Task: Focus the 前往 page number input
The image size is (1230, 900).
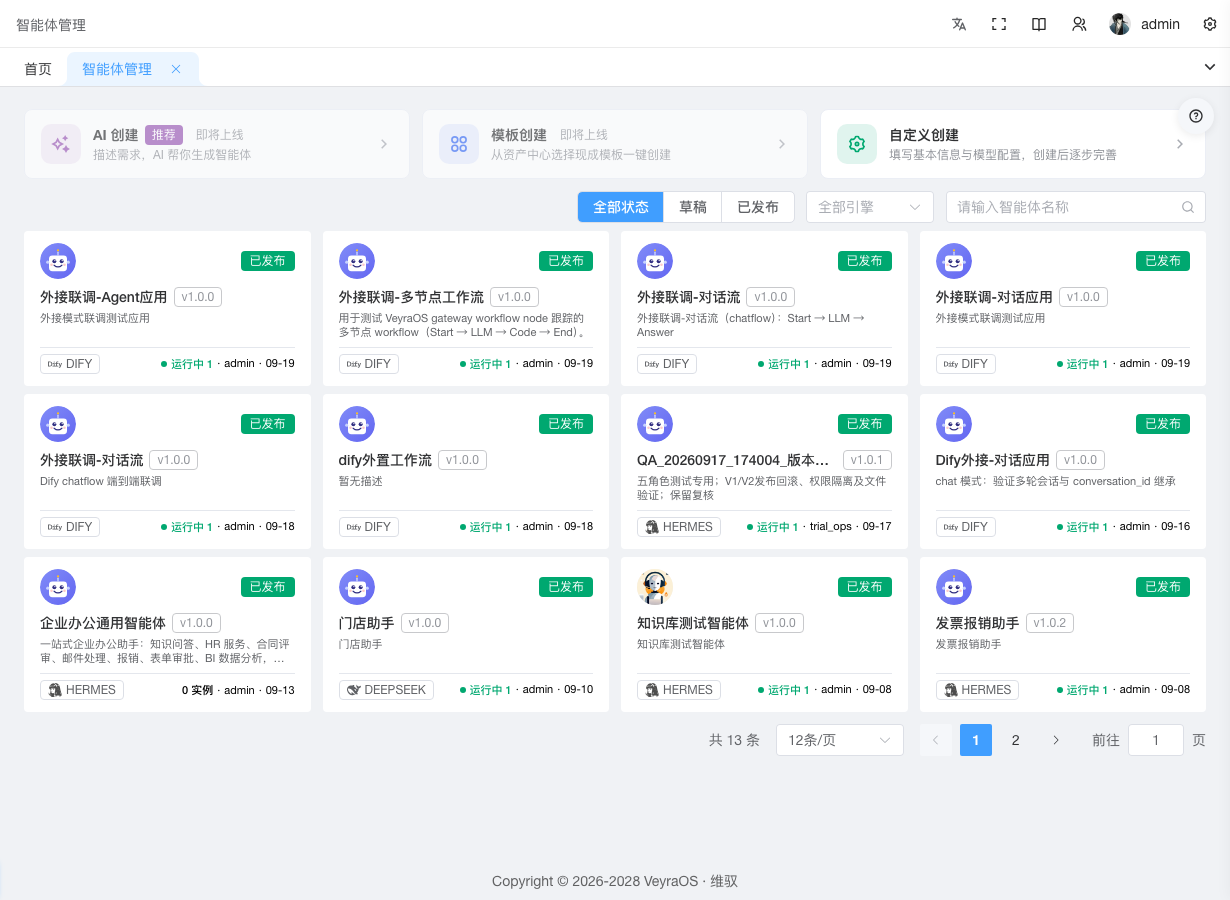Action: tap(1156, 740)
